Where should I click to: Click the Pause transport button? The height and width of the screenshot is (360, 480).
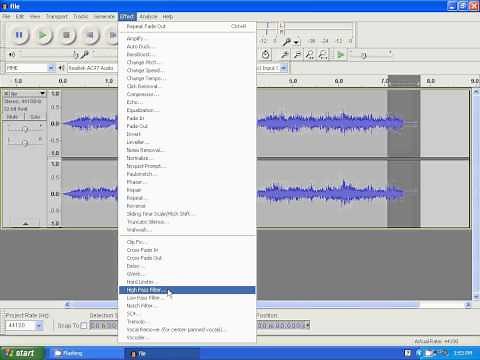(x=19, y=35)
